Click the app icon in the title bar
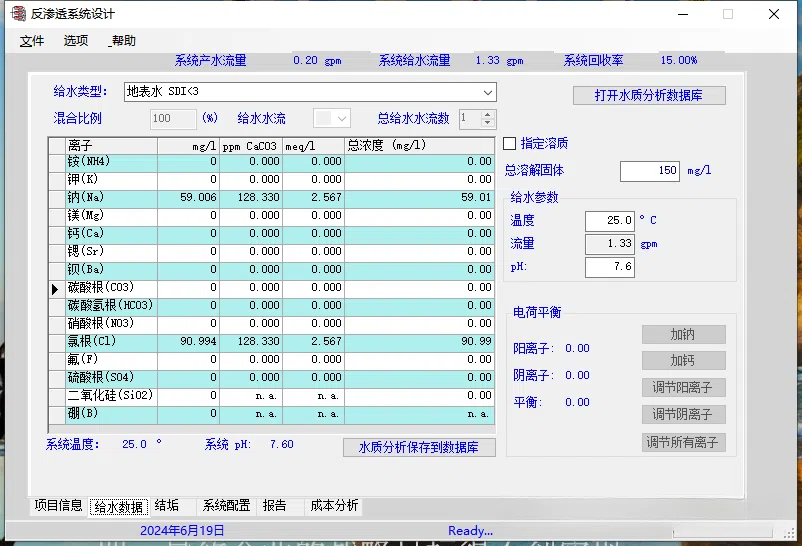The width and height of the screenshot is (802, 546). (x=18, y=13)
